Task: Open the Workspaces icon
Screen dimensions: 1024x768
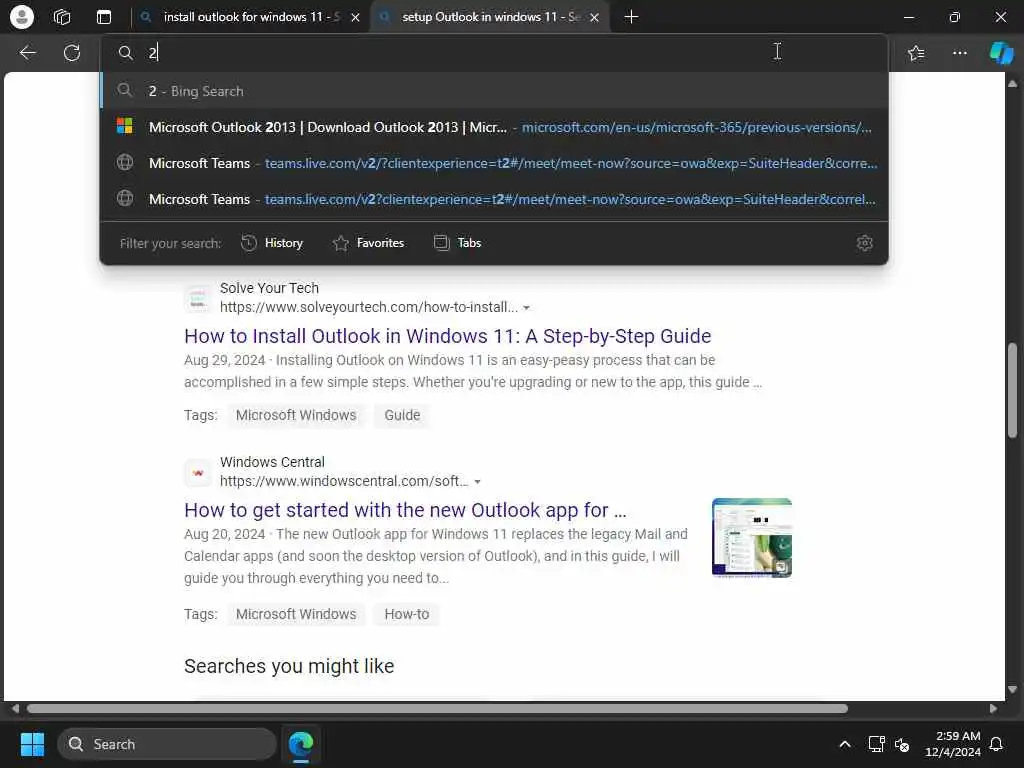Action: click(62, 17)
